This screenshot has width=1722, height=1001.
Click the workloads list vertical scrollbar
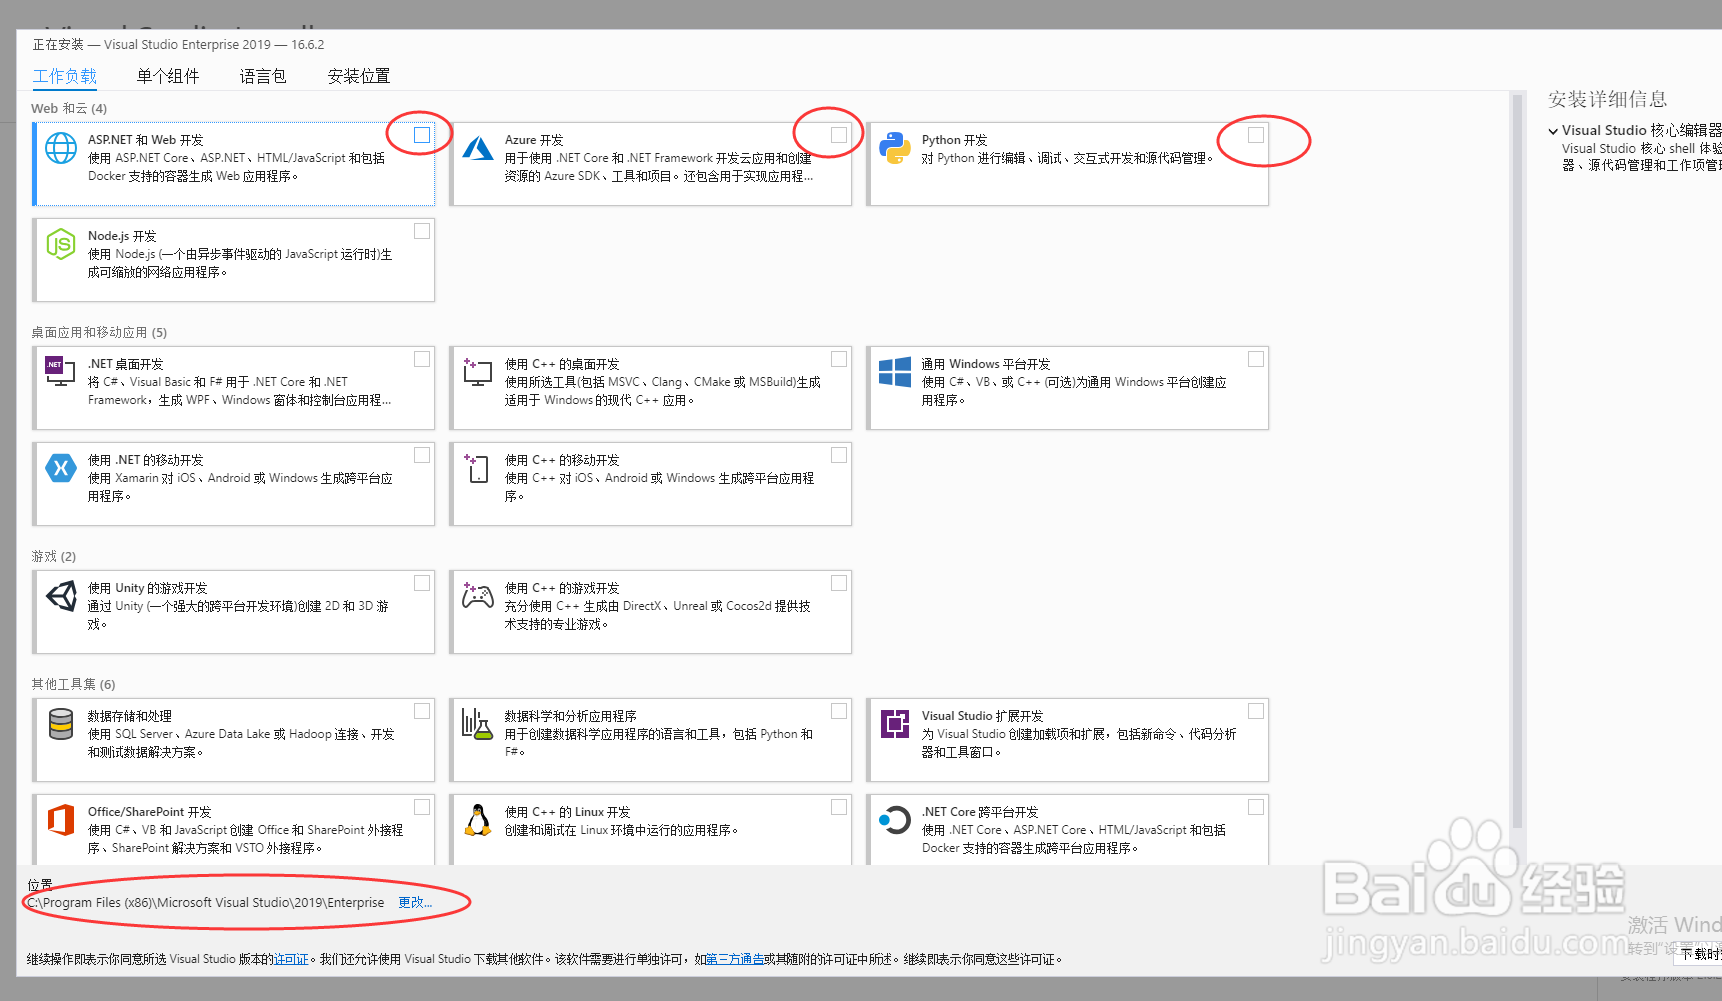pyautogui.click(x=1517, y=460)
